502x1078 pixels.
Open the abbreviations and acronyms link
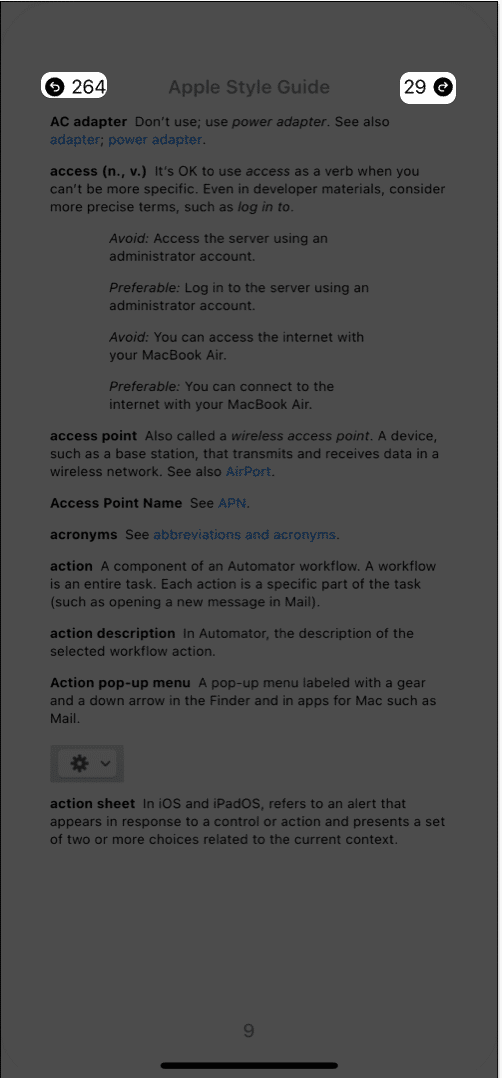(x=244, y=534)
